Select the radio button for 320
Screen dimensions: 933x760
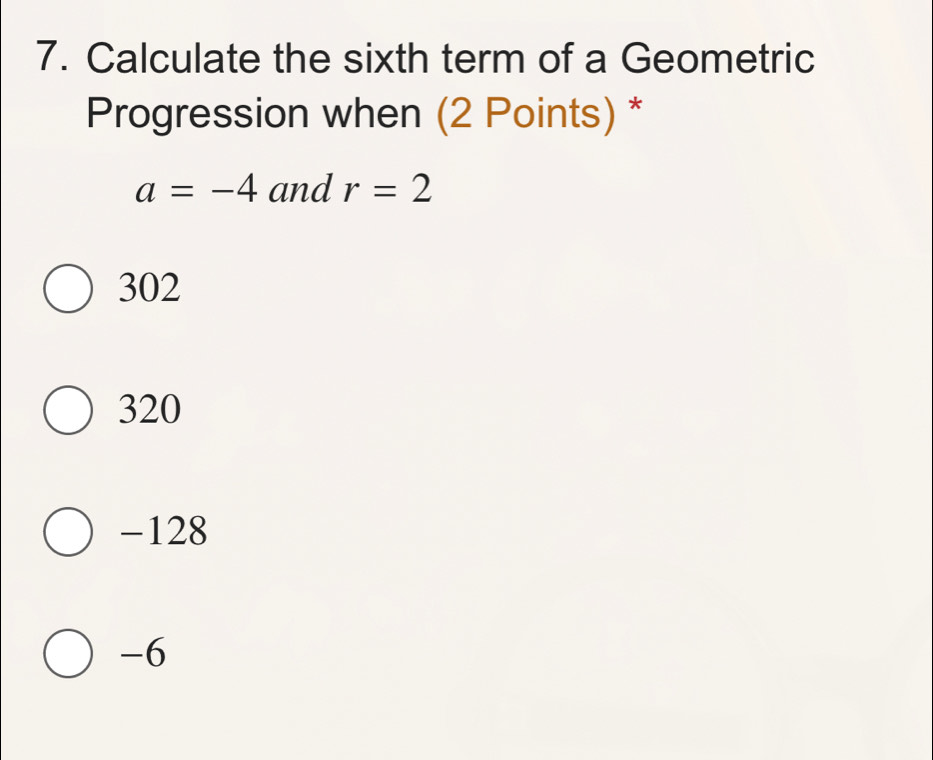tap(67, 411)
